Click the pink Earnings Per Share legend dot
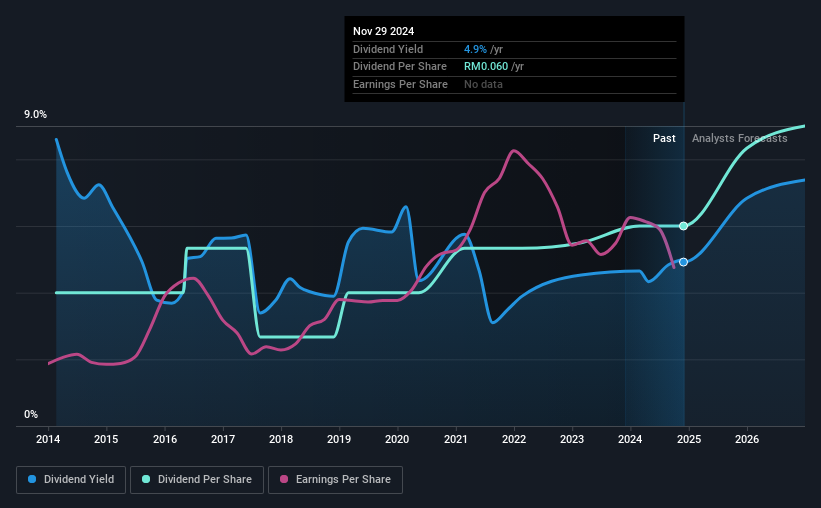821x508 pixels. [x=284, y=479]
